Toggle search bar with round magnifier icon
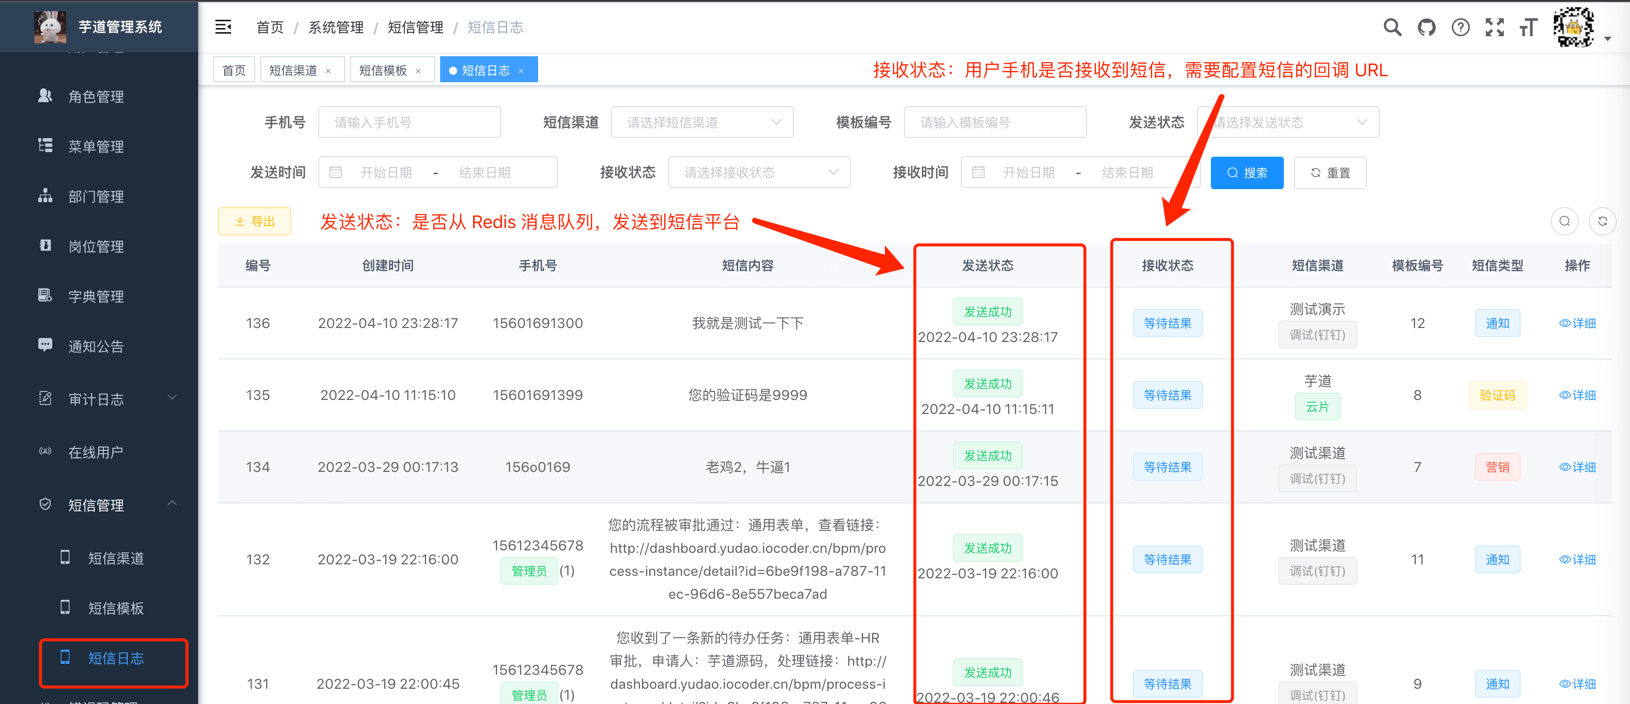 [1565, 222]
